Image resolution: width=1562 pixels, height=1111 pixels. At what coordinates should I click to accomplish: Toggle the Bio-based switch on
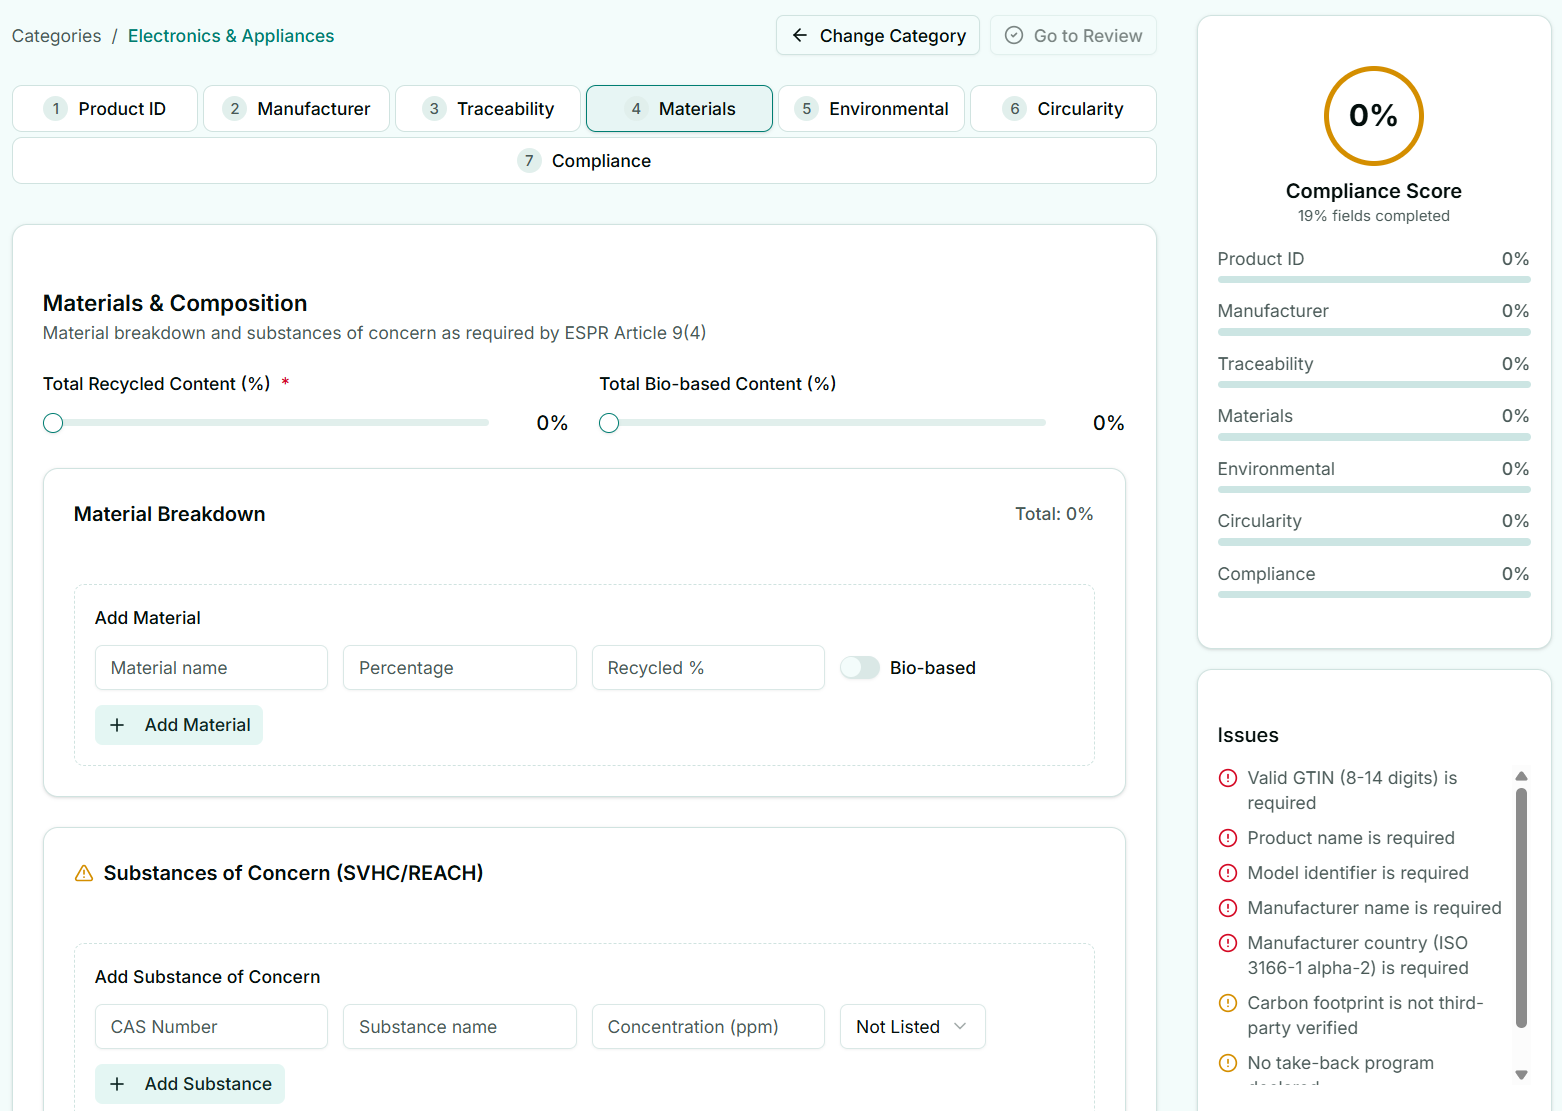[x=859, y=668]
